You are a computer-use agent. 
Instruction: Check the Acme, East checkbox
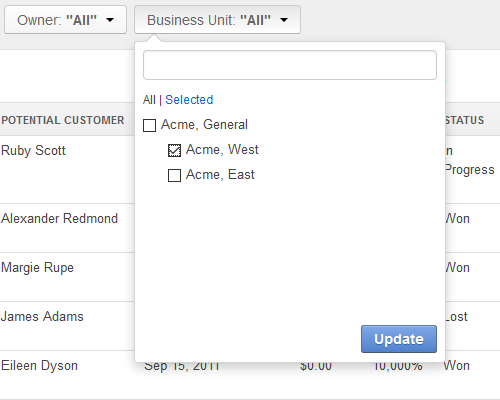point(174,175)
